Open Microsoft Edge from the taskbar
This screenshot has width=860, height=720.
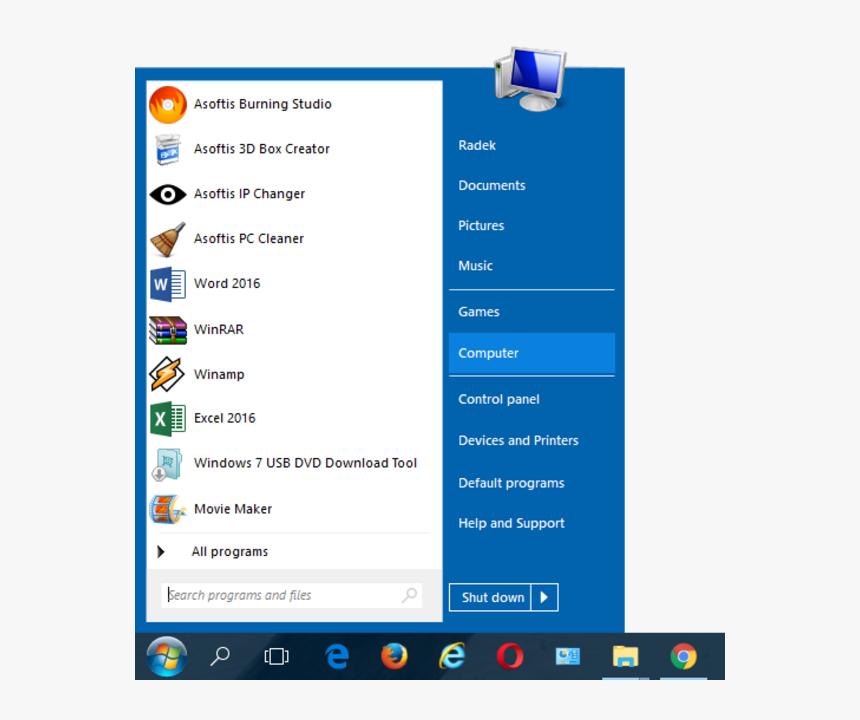(337, 657)
